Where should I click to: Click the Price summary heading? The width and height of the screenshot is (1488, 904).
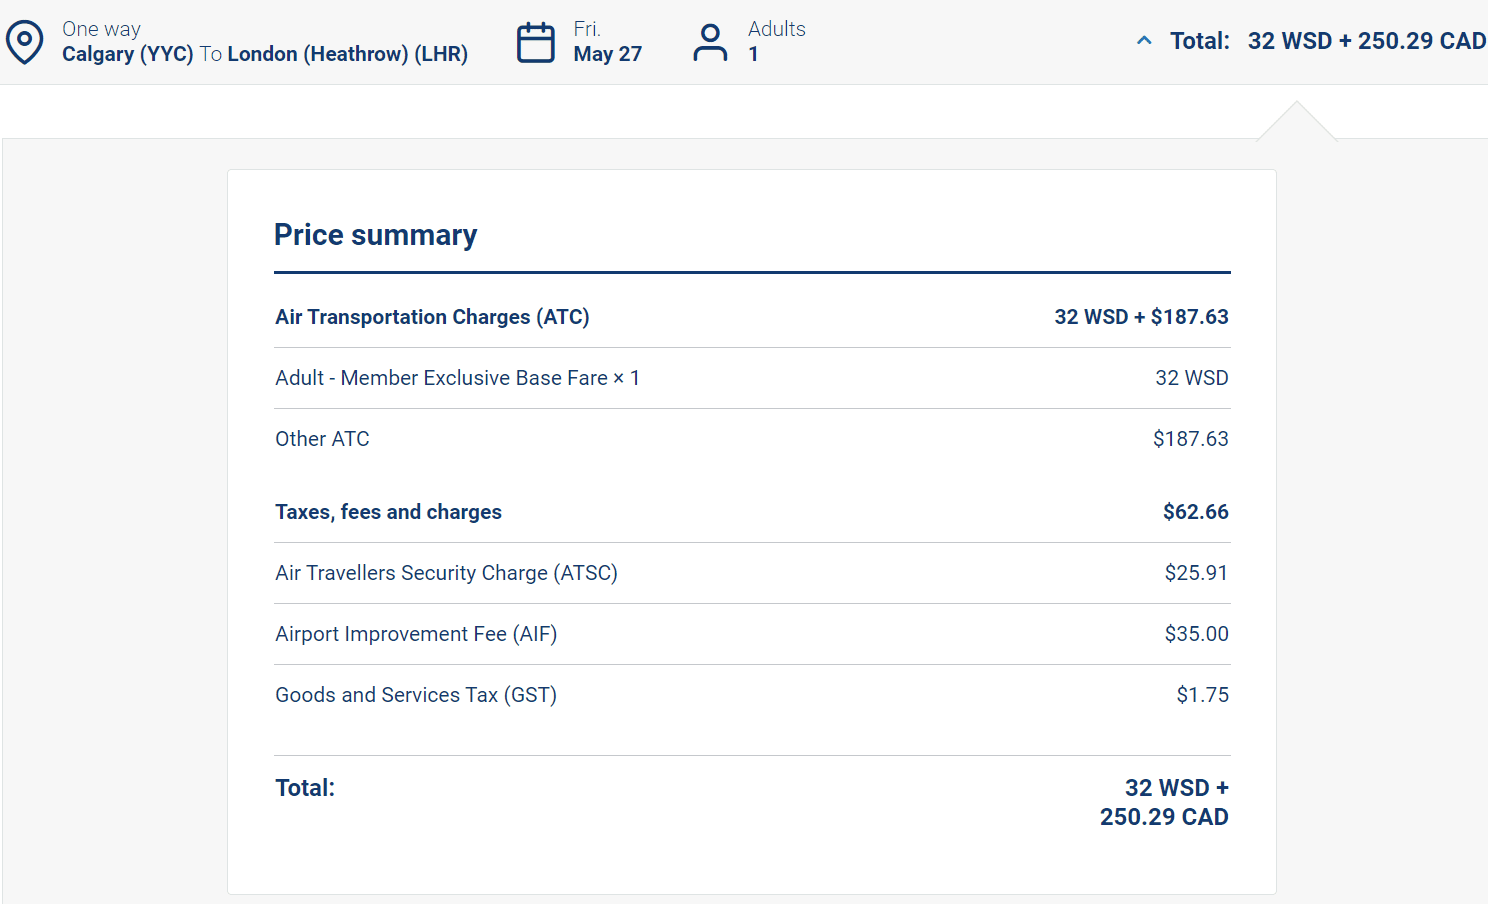tap(376, 235)
